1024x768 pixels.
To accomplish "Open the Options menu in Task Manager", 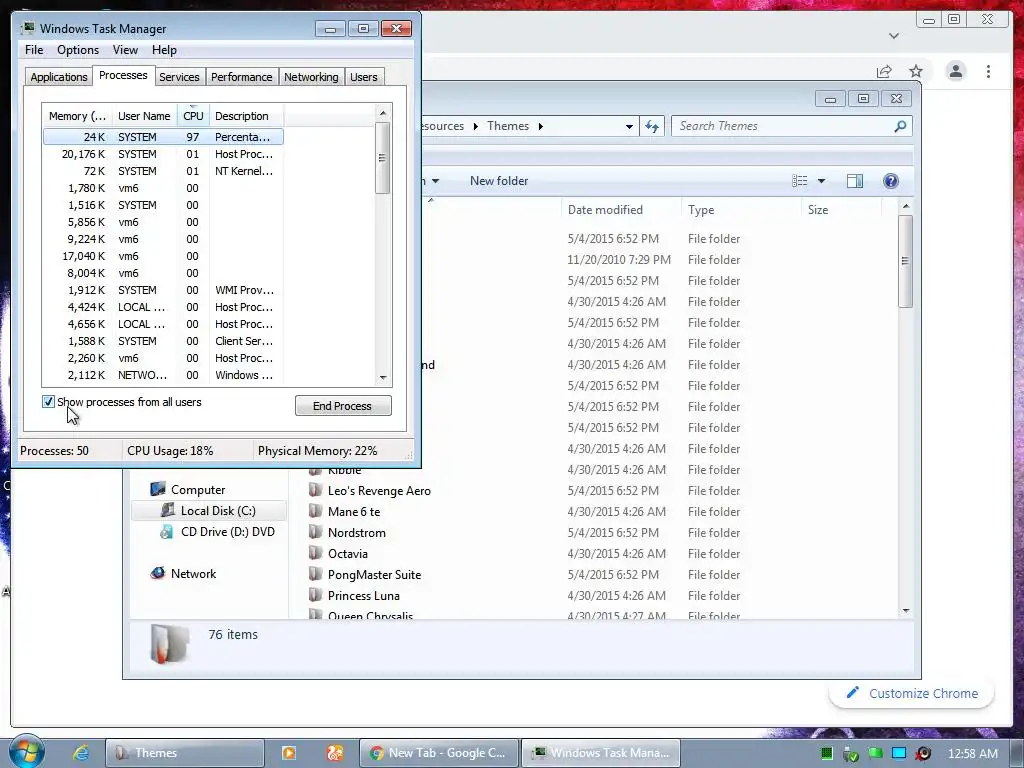I will point(78,50).
